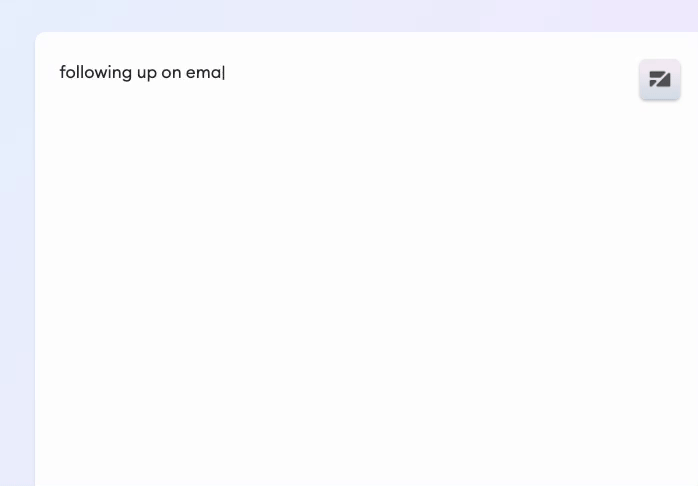Click the letter "g" ending "following"
Viewport: 698px width, 486px height.
(x=126, y=74)
